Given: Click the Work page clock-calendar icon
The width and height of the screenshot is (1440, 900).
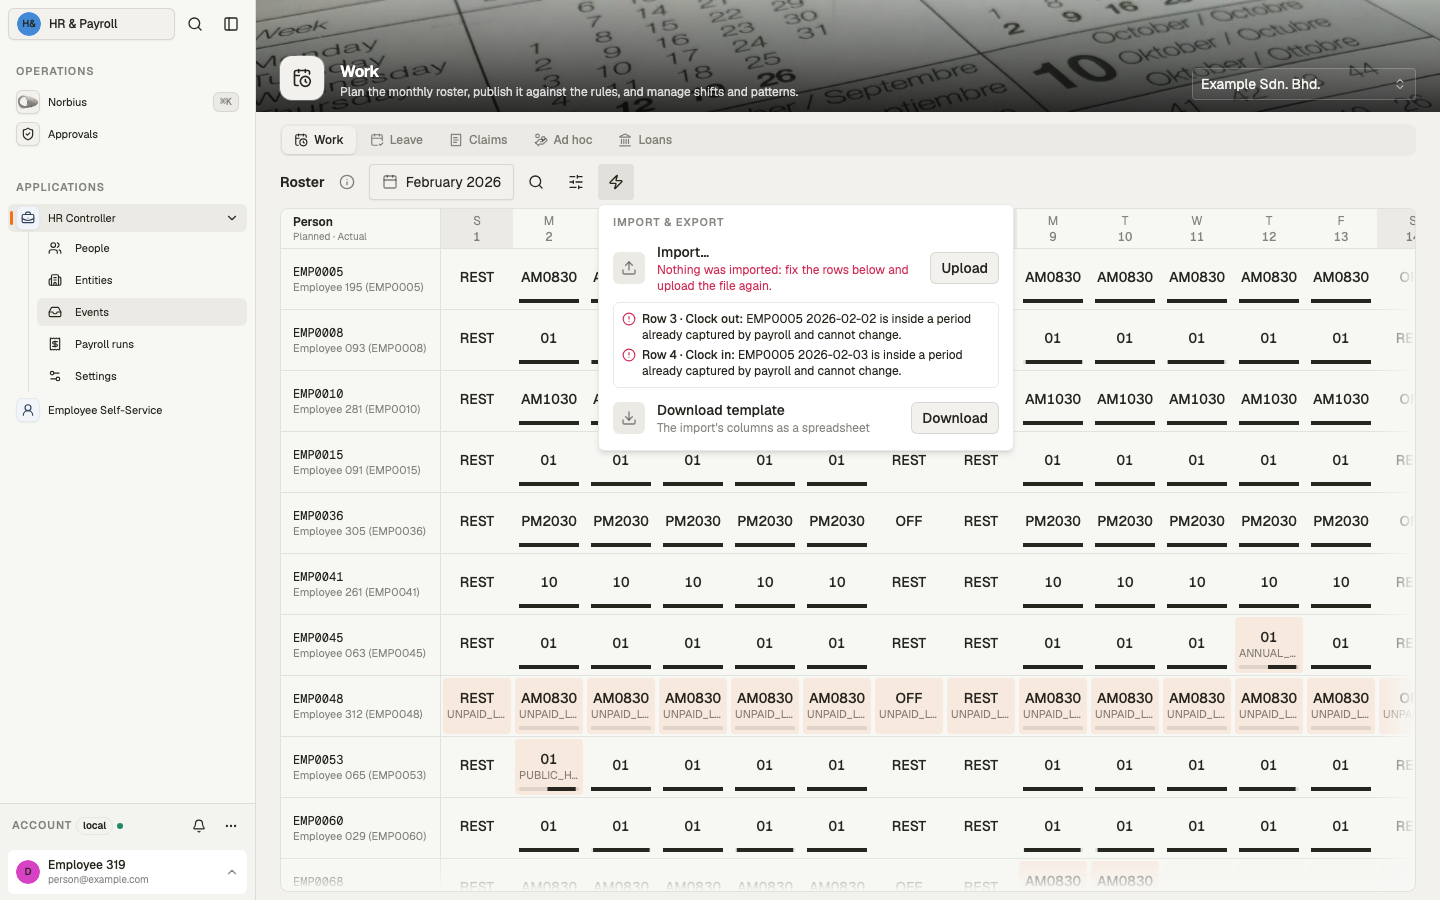Looking at the screenshot, I should click(302, 78).
